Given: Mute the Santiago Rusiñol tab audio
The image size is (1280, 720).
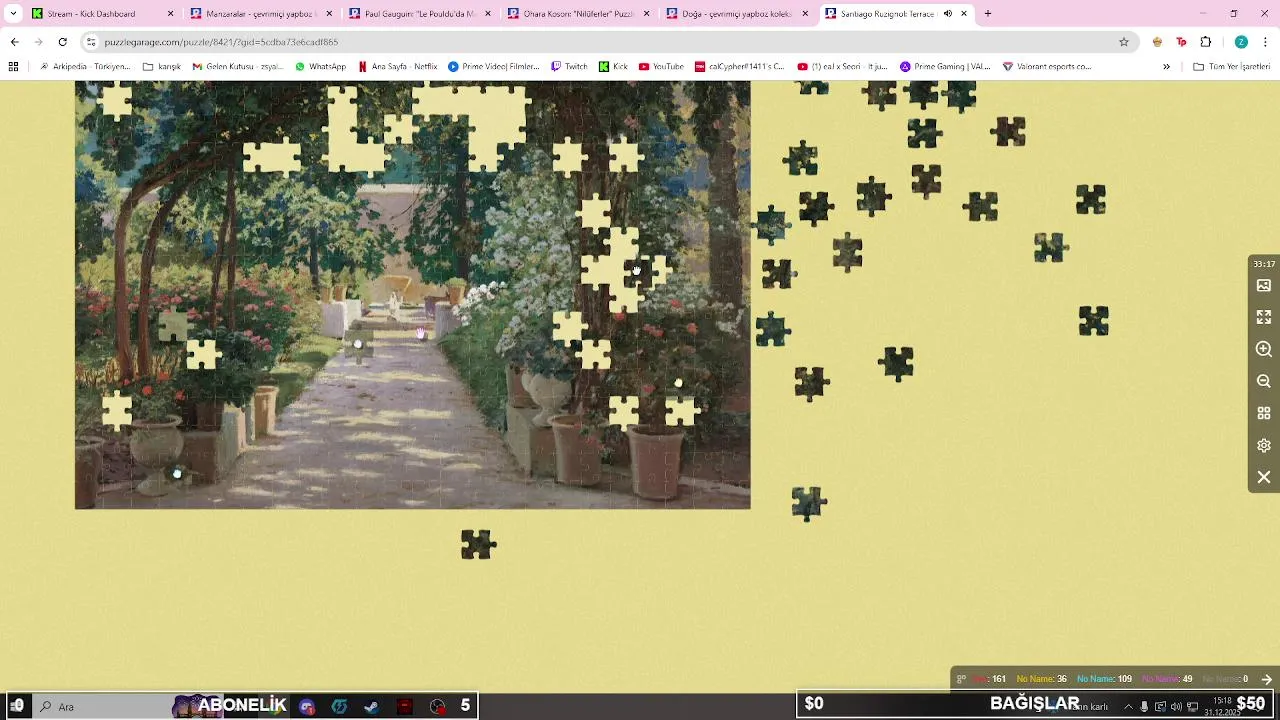Looking at the screenshot, I should tap(947, 14).
